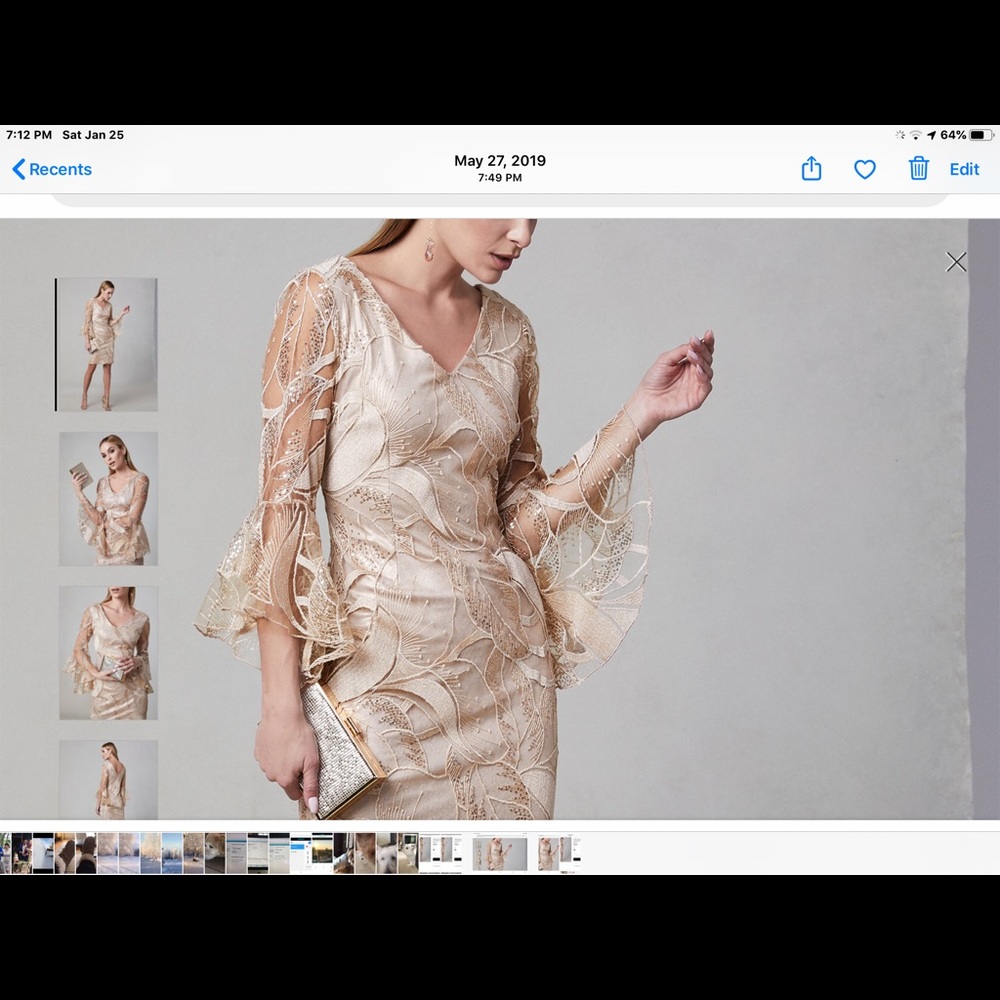
Task: Tap the "May 27, 2019" photo date title
Action: 500,161
